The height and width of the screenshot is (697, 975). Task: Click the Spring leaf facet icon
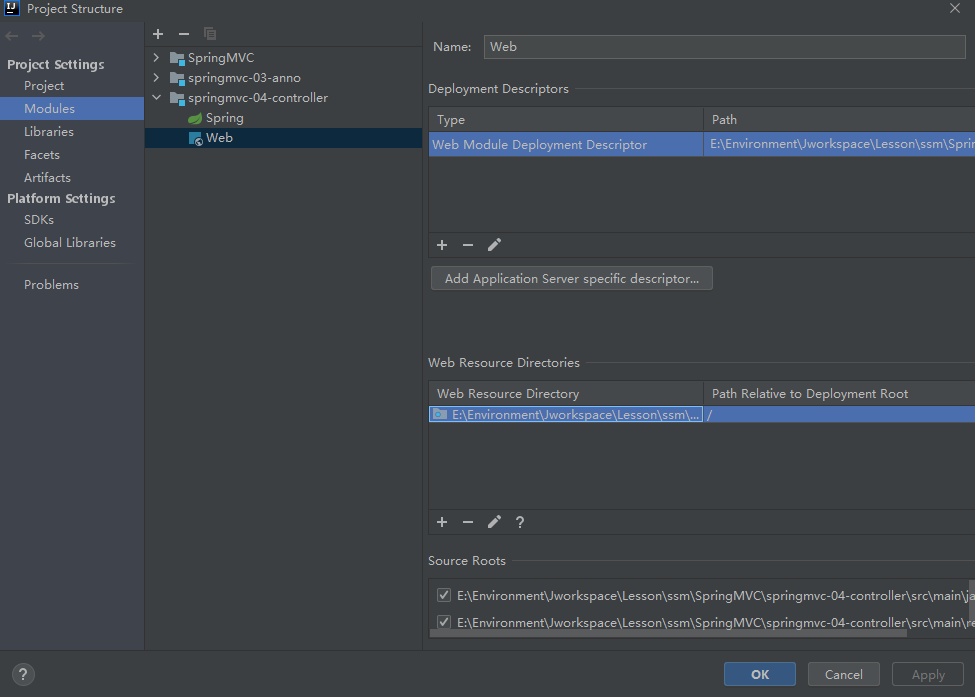(195, 118)
